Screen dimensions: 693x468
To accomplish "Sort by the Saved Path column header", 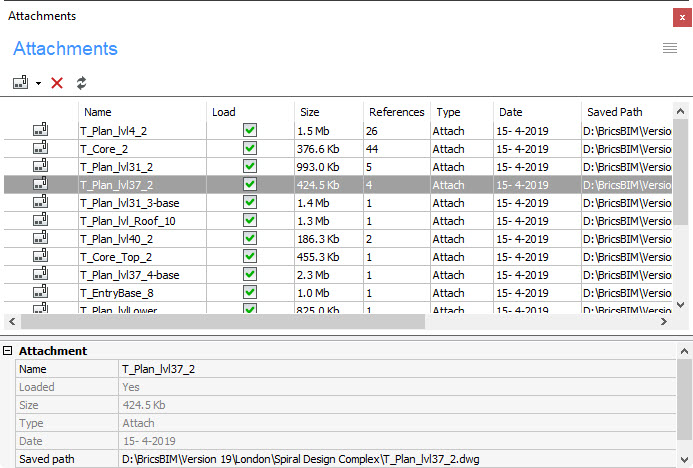I will coord(627,112).
